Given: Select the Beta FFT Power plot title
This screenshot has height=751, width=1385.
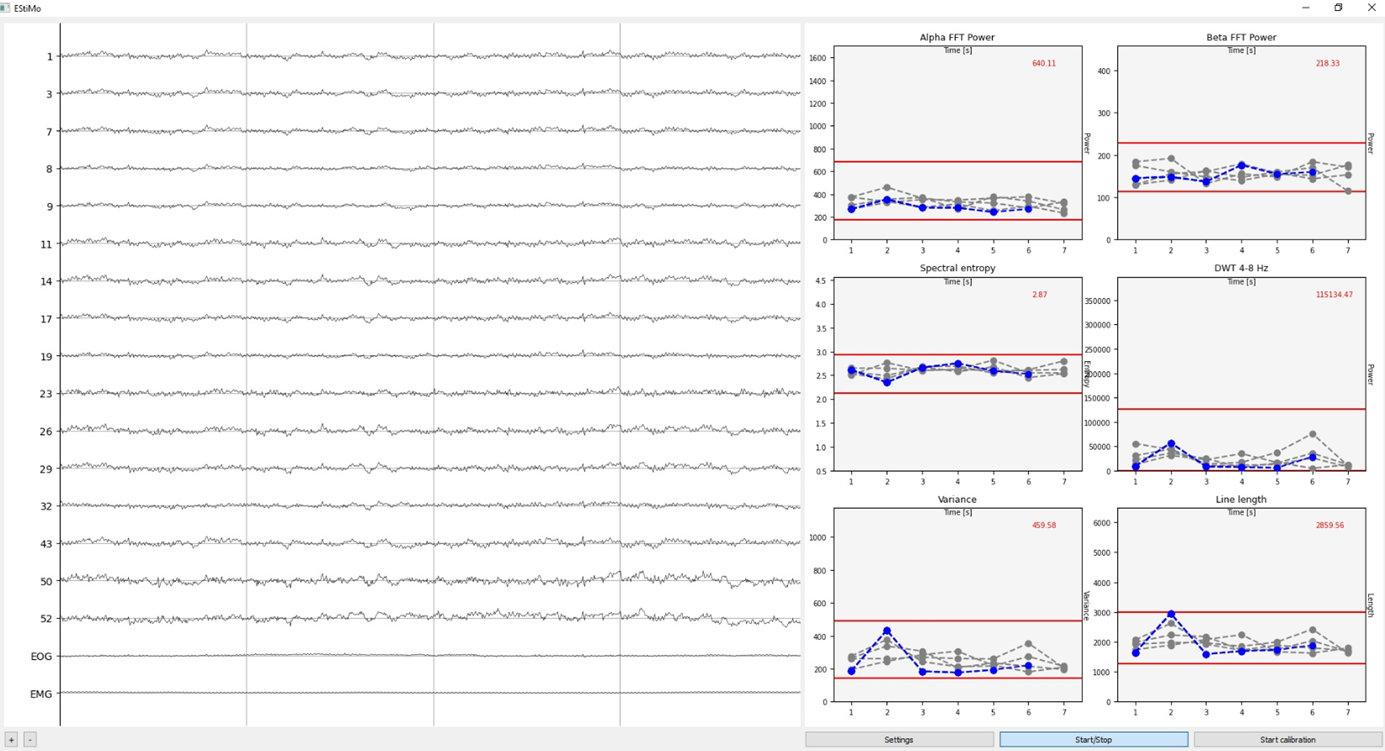Looking at the screenshot, I should pyautogui.click(x=1241, y=38).
